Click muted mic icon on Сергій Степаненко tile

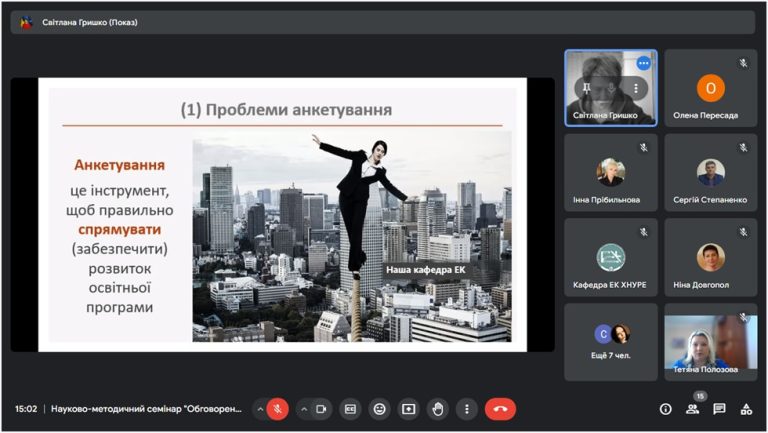click(x=744, y=147)
